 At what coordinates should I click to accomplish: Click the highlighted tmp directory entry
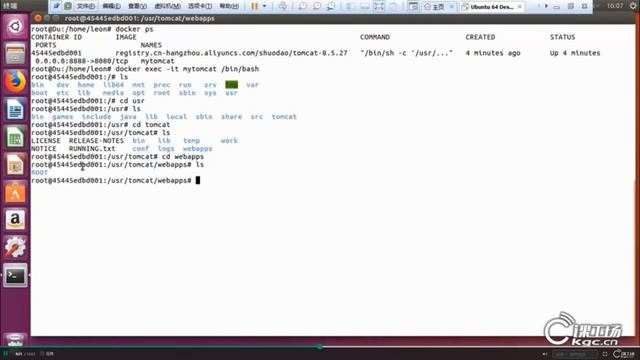tap(231, 85)
